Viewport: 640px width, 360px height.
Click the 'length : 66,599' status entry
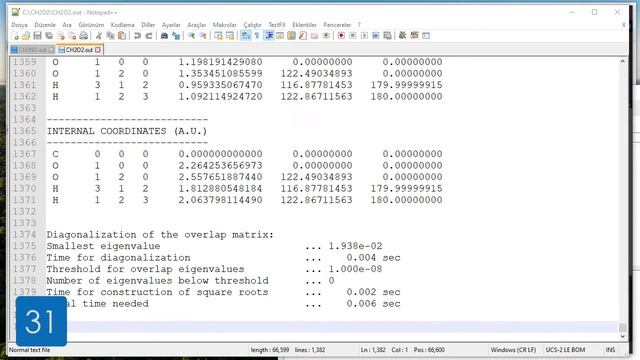pyautogui.click(x=270, y=350)
